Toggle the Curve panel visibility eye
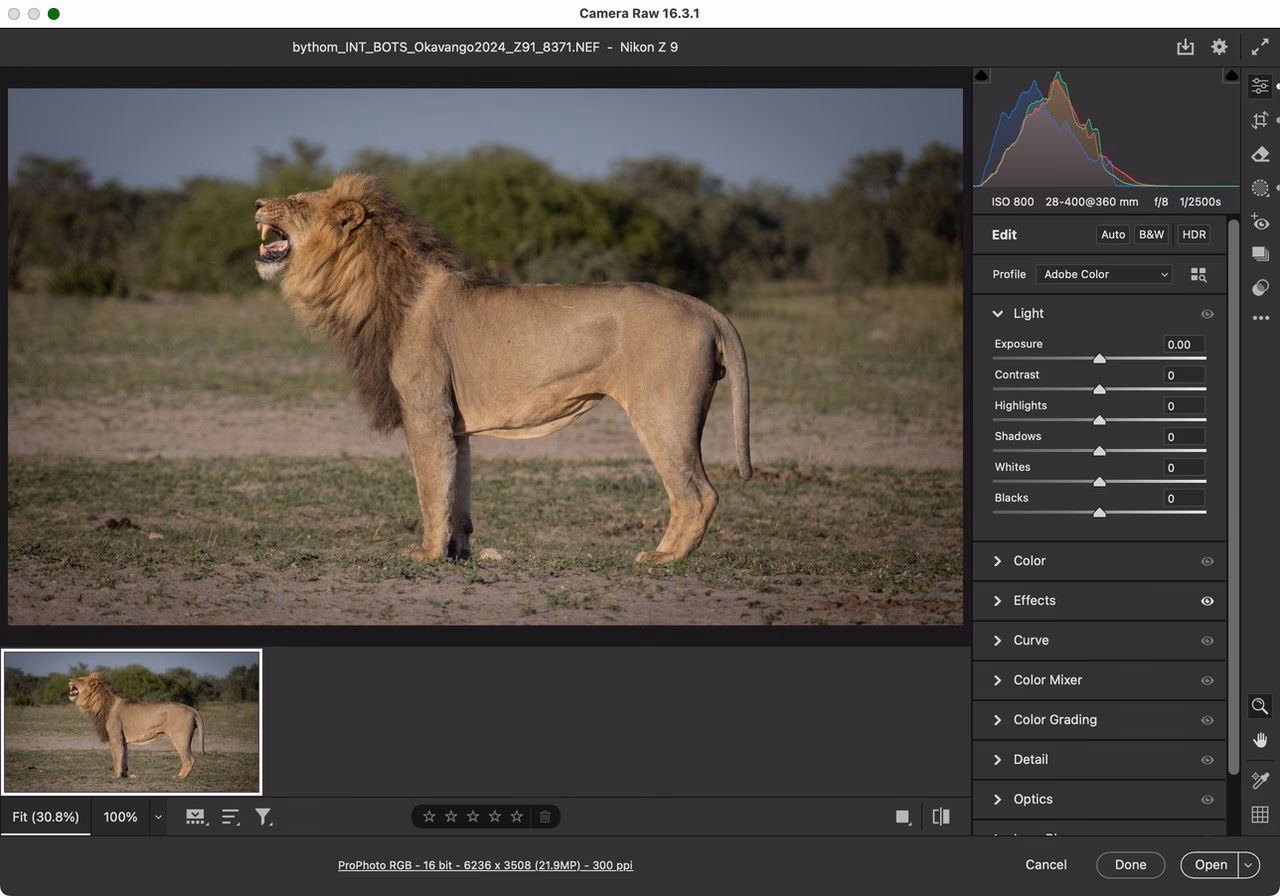 (1207, 640)
